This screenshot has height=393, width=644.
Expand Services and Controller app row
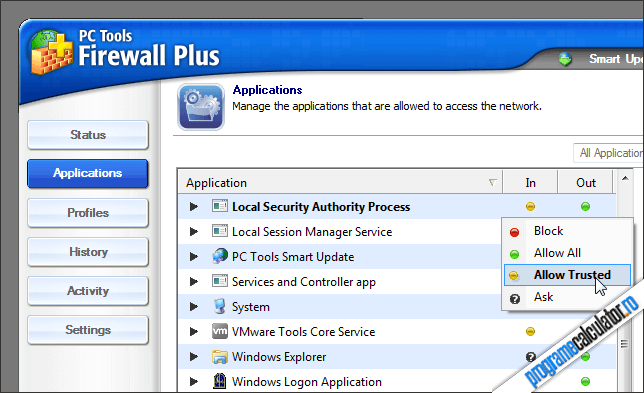pyautogui.click(x=194, y=282)
